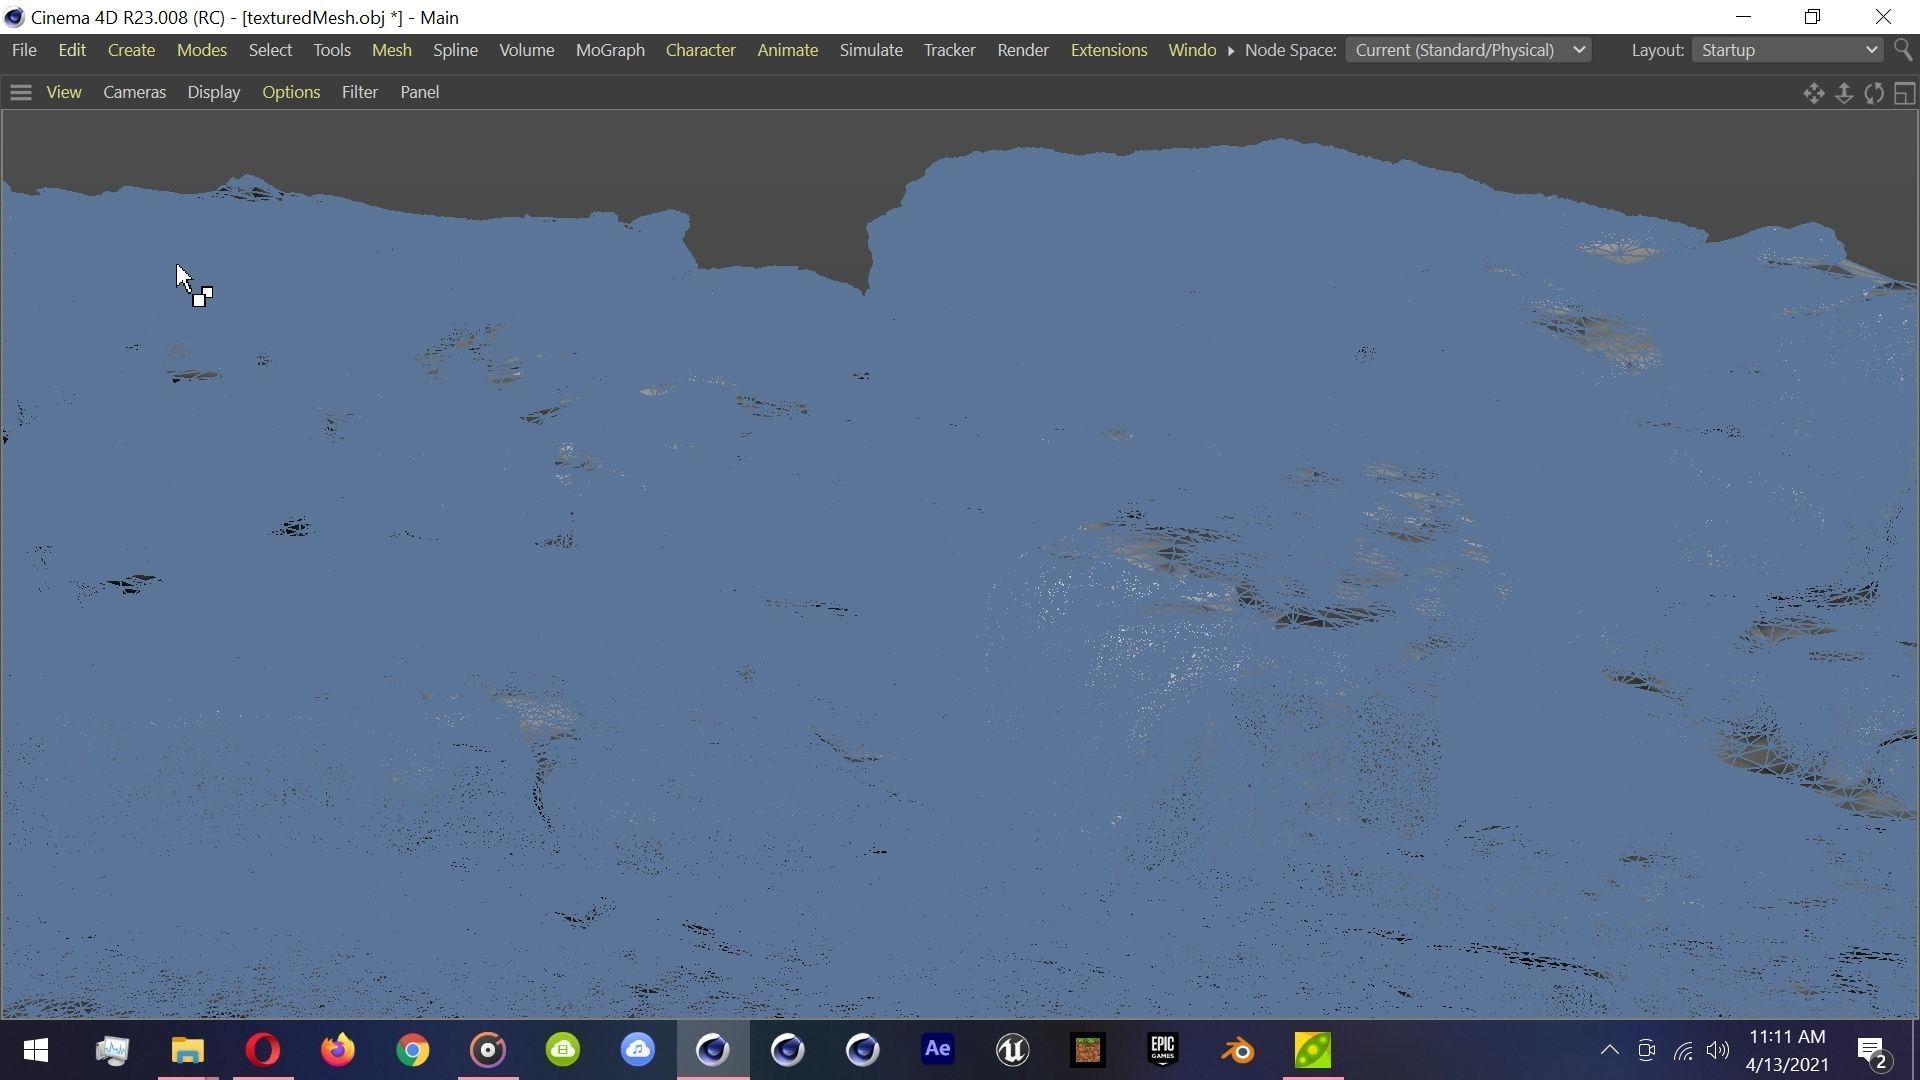Open the MoGraph menu
This screenshot has width=1920, height=1080.
pyautogui.click(x=609, y=50)
